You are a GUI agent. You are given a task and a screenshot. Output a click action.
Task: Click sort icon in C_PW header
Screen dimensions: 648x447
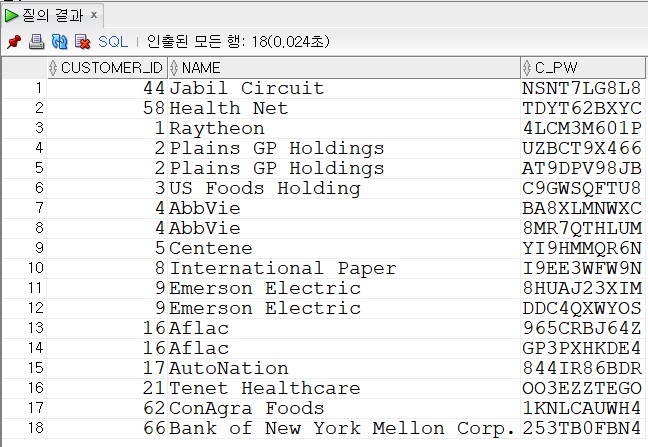(526, 68)
